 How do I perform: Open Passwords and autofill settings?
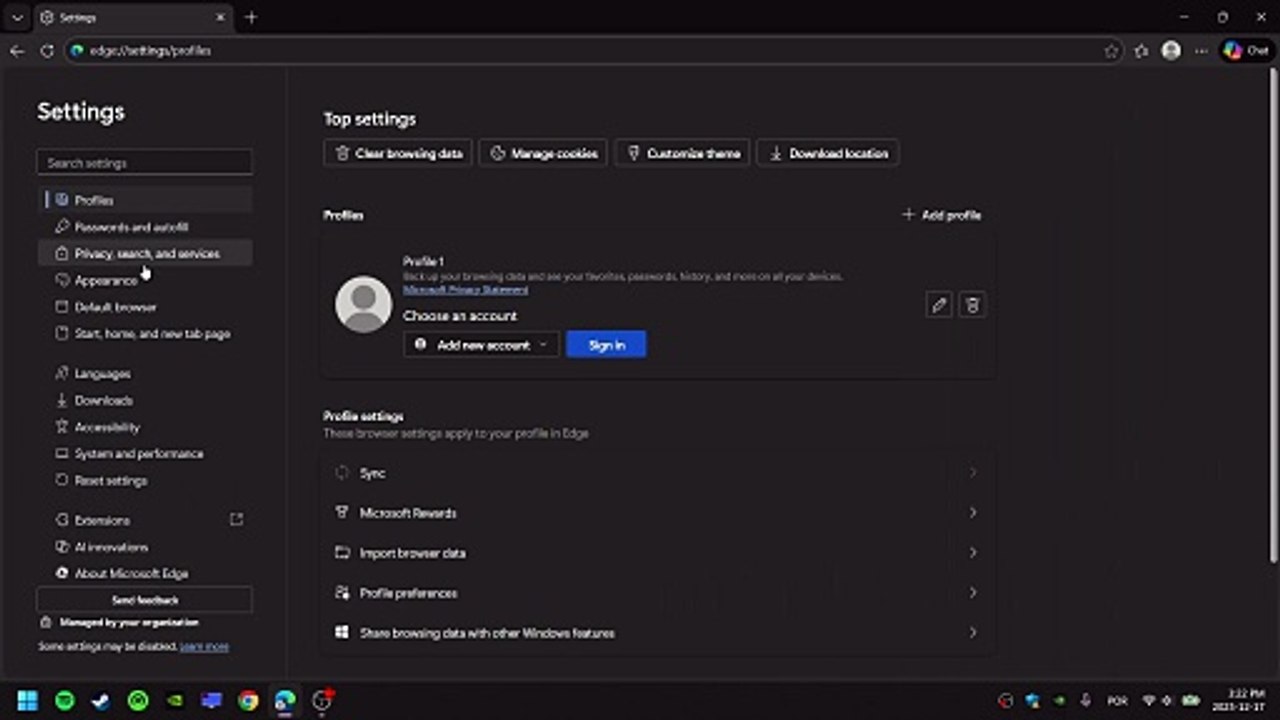point(144,227)
